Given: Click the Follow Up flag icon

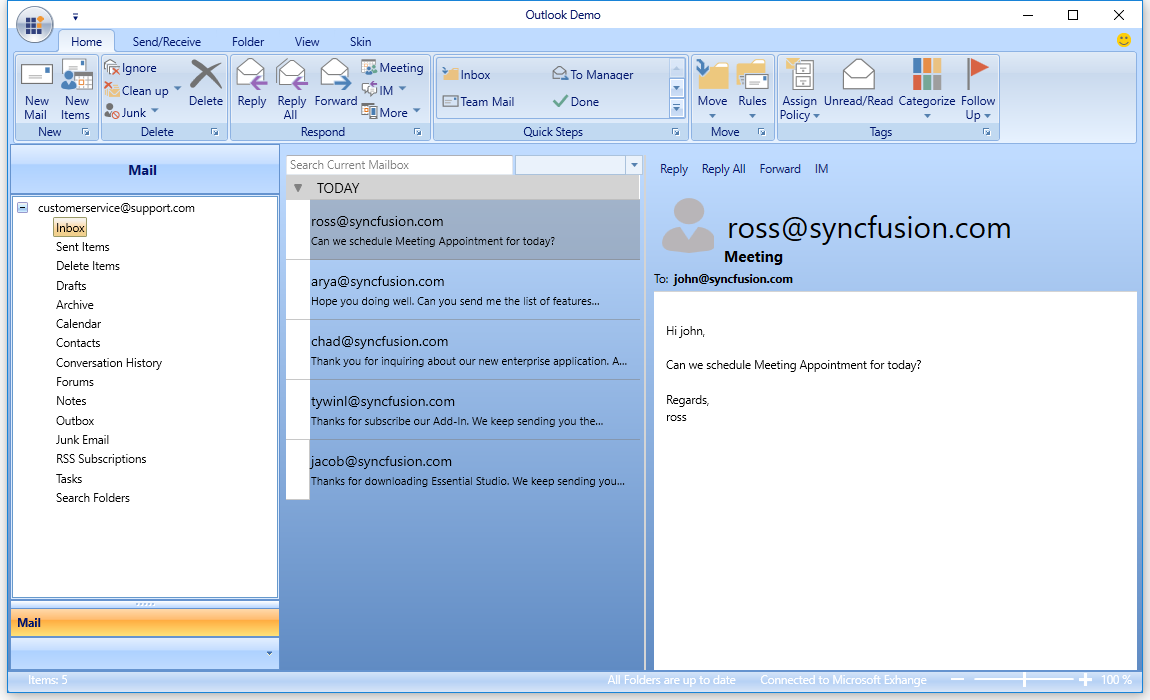Looking at the screenshot, I should click(x=977, y=76).
